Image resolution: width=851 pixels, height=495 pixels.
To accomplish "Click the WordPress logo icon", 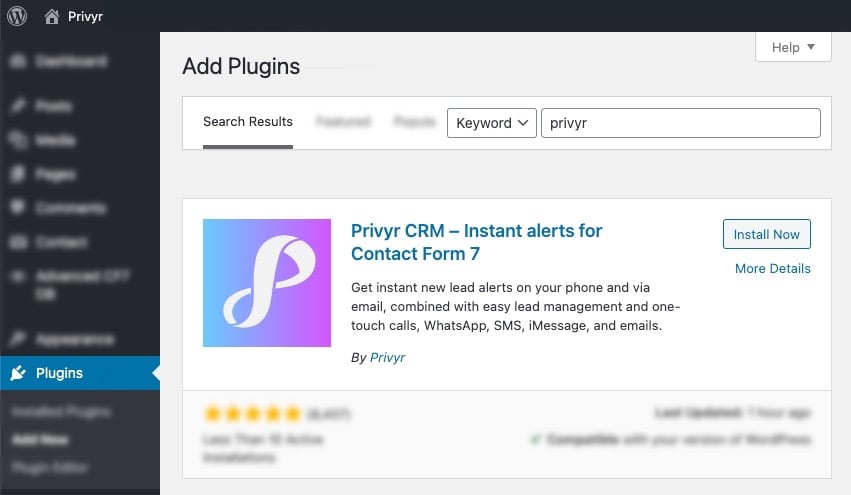I will point(17,16).
